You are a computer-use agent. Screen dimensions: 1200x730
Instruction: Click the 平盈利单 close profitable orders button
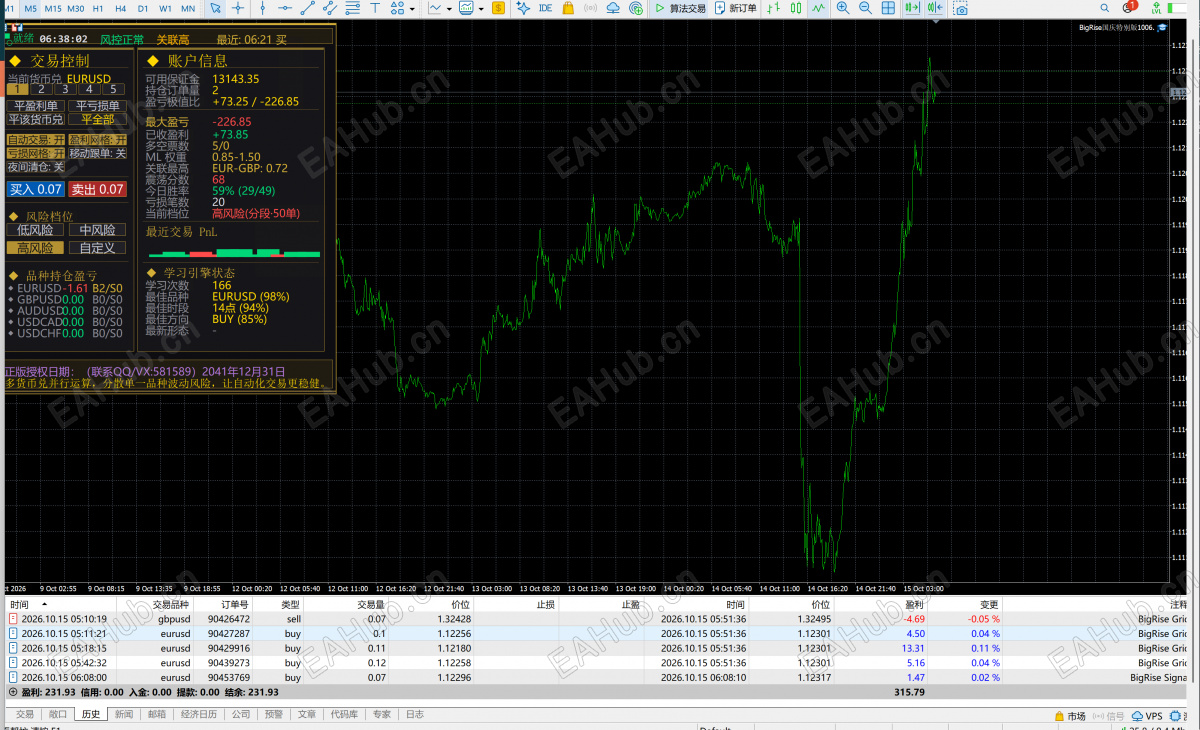[x=36, y=105]
